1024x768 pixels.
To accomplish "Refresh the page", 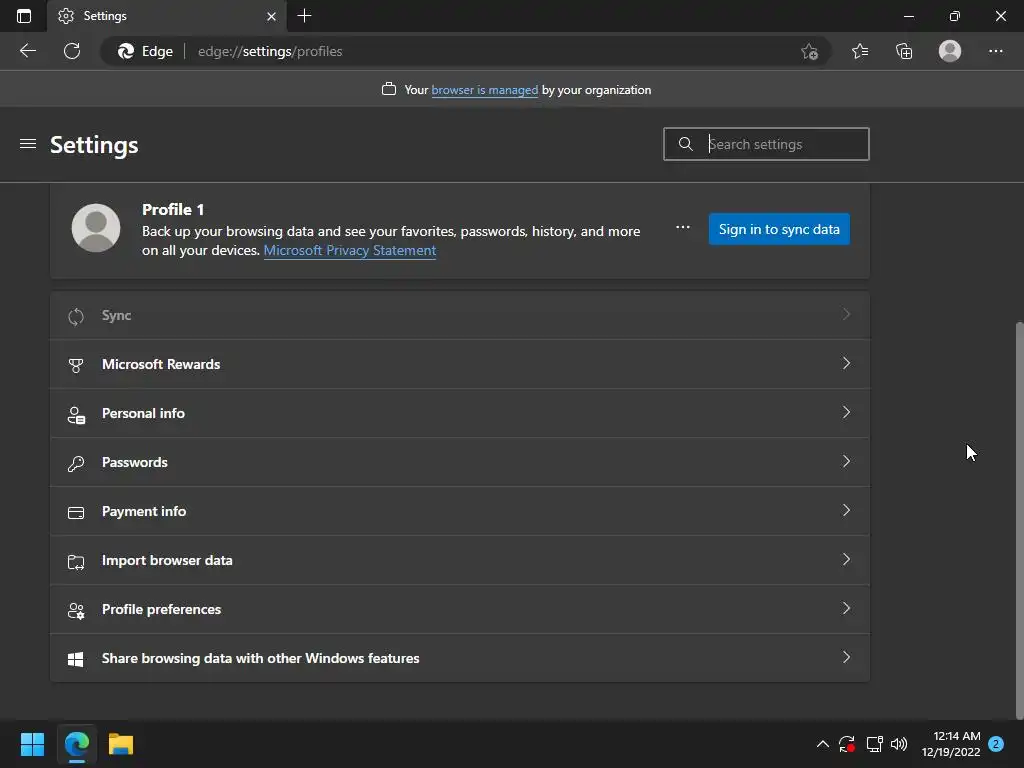I will click(x=72, y=51).
